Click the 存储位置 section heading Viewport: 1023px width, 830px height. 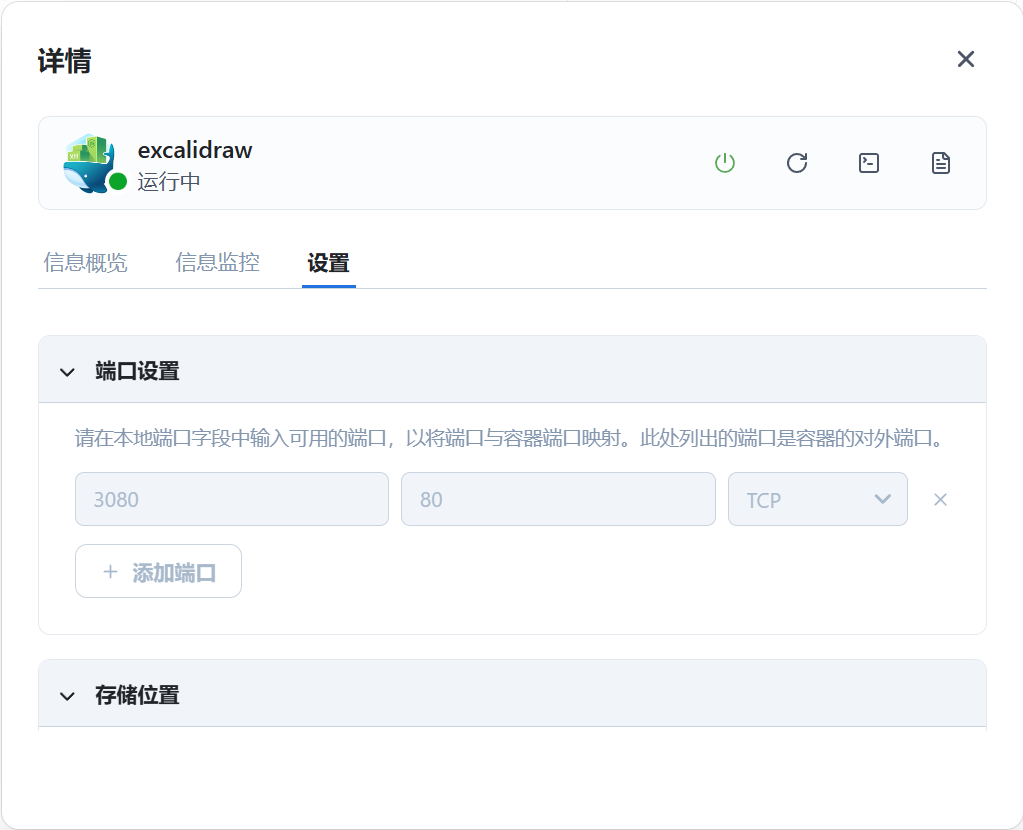pyautogui.click(x=137, y=696)
